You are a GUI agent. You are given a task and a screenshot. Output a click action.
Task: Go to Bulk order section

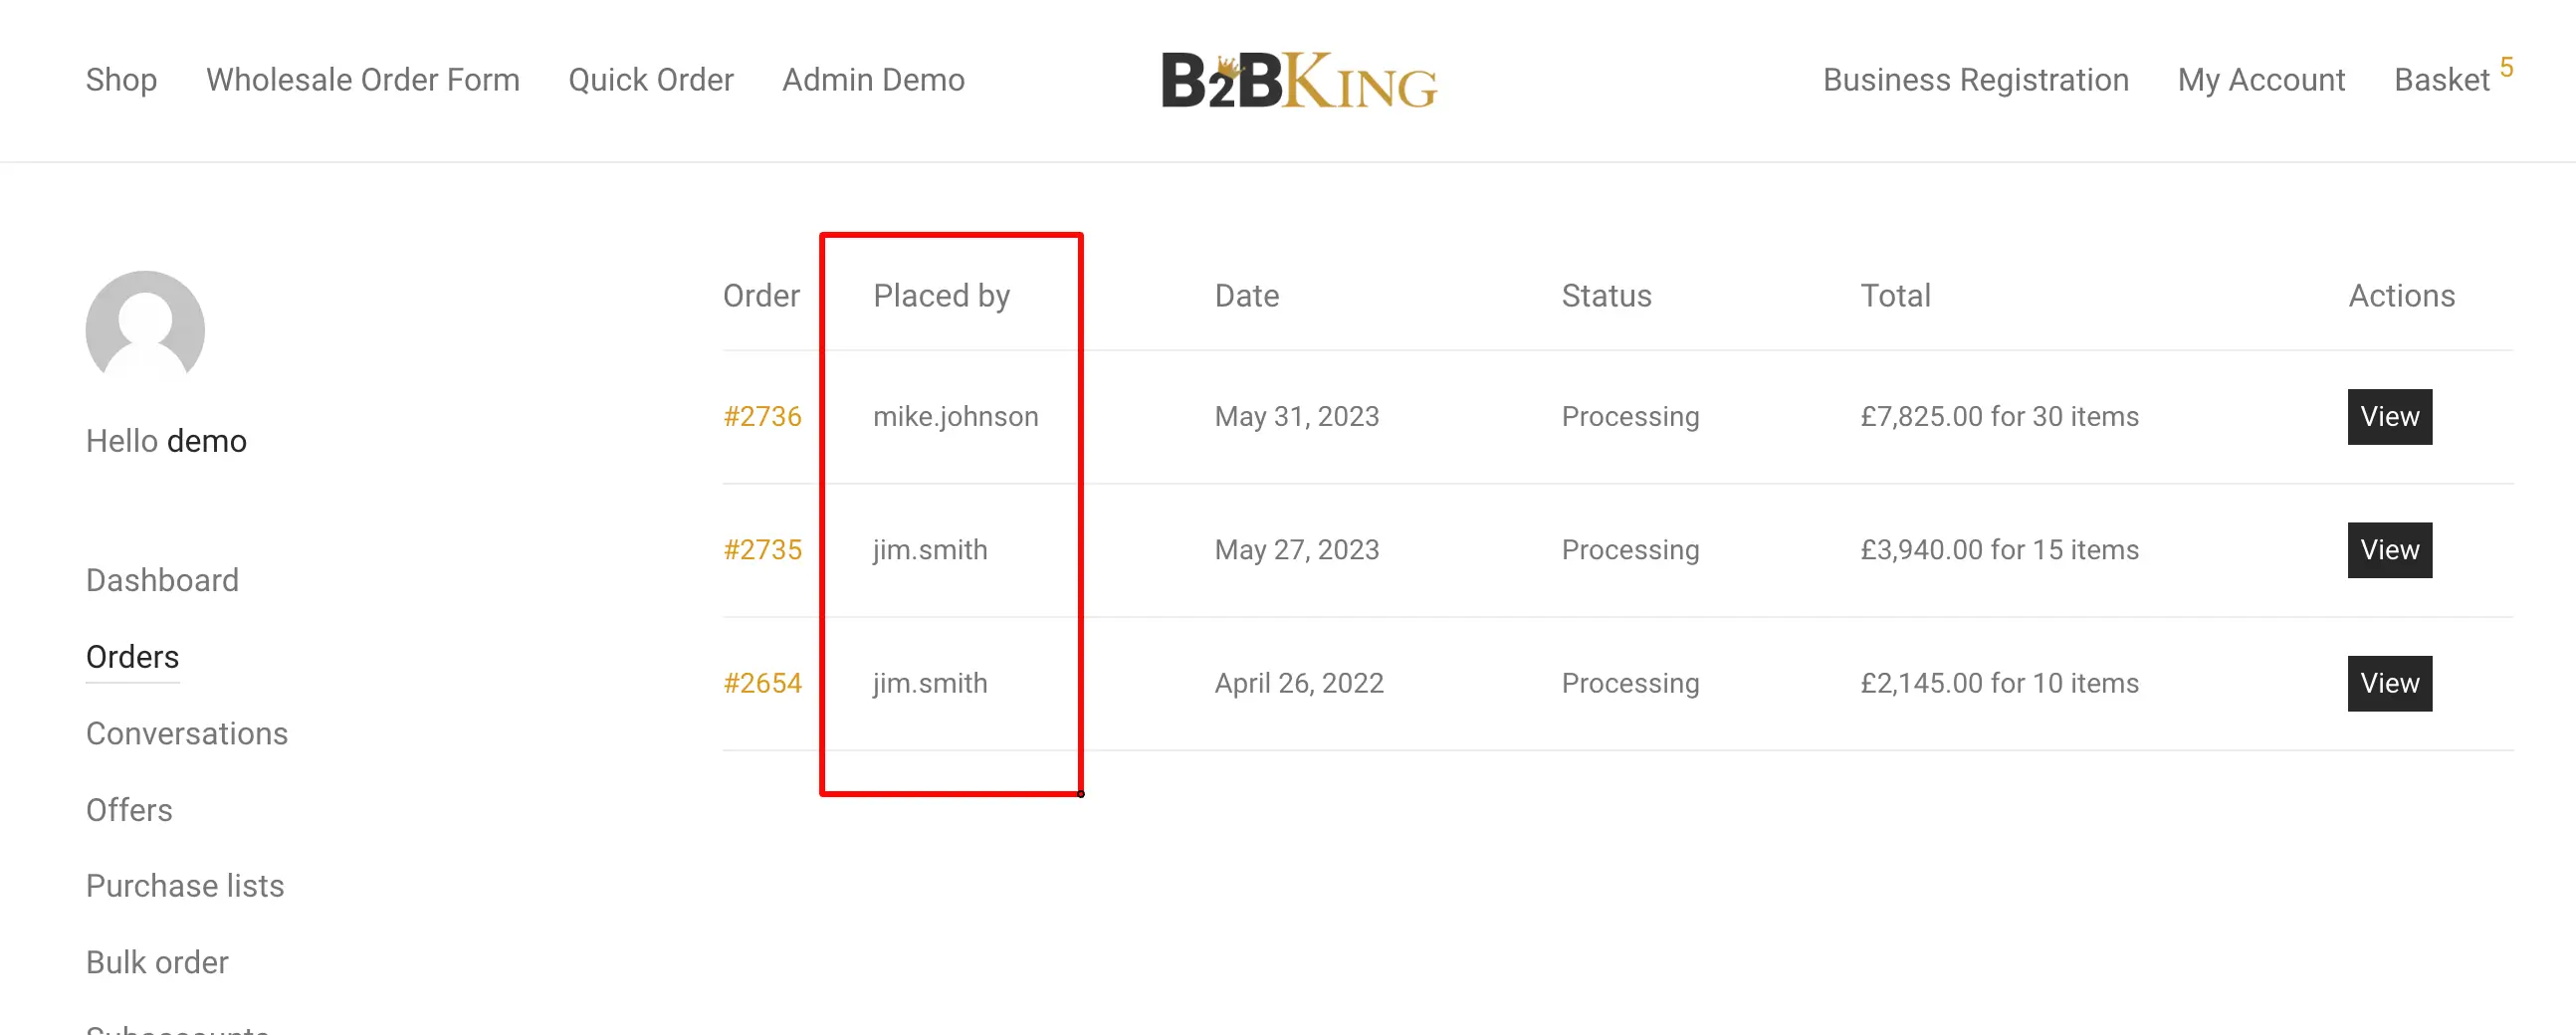(157, 962)
